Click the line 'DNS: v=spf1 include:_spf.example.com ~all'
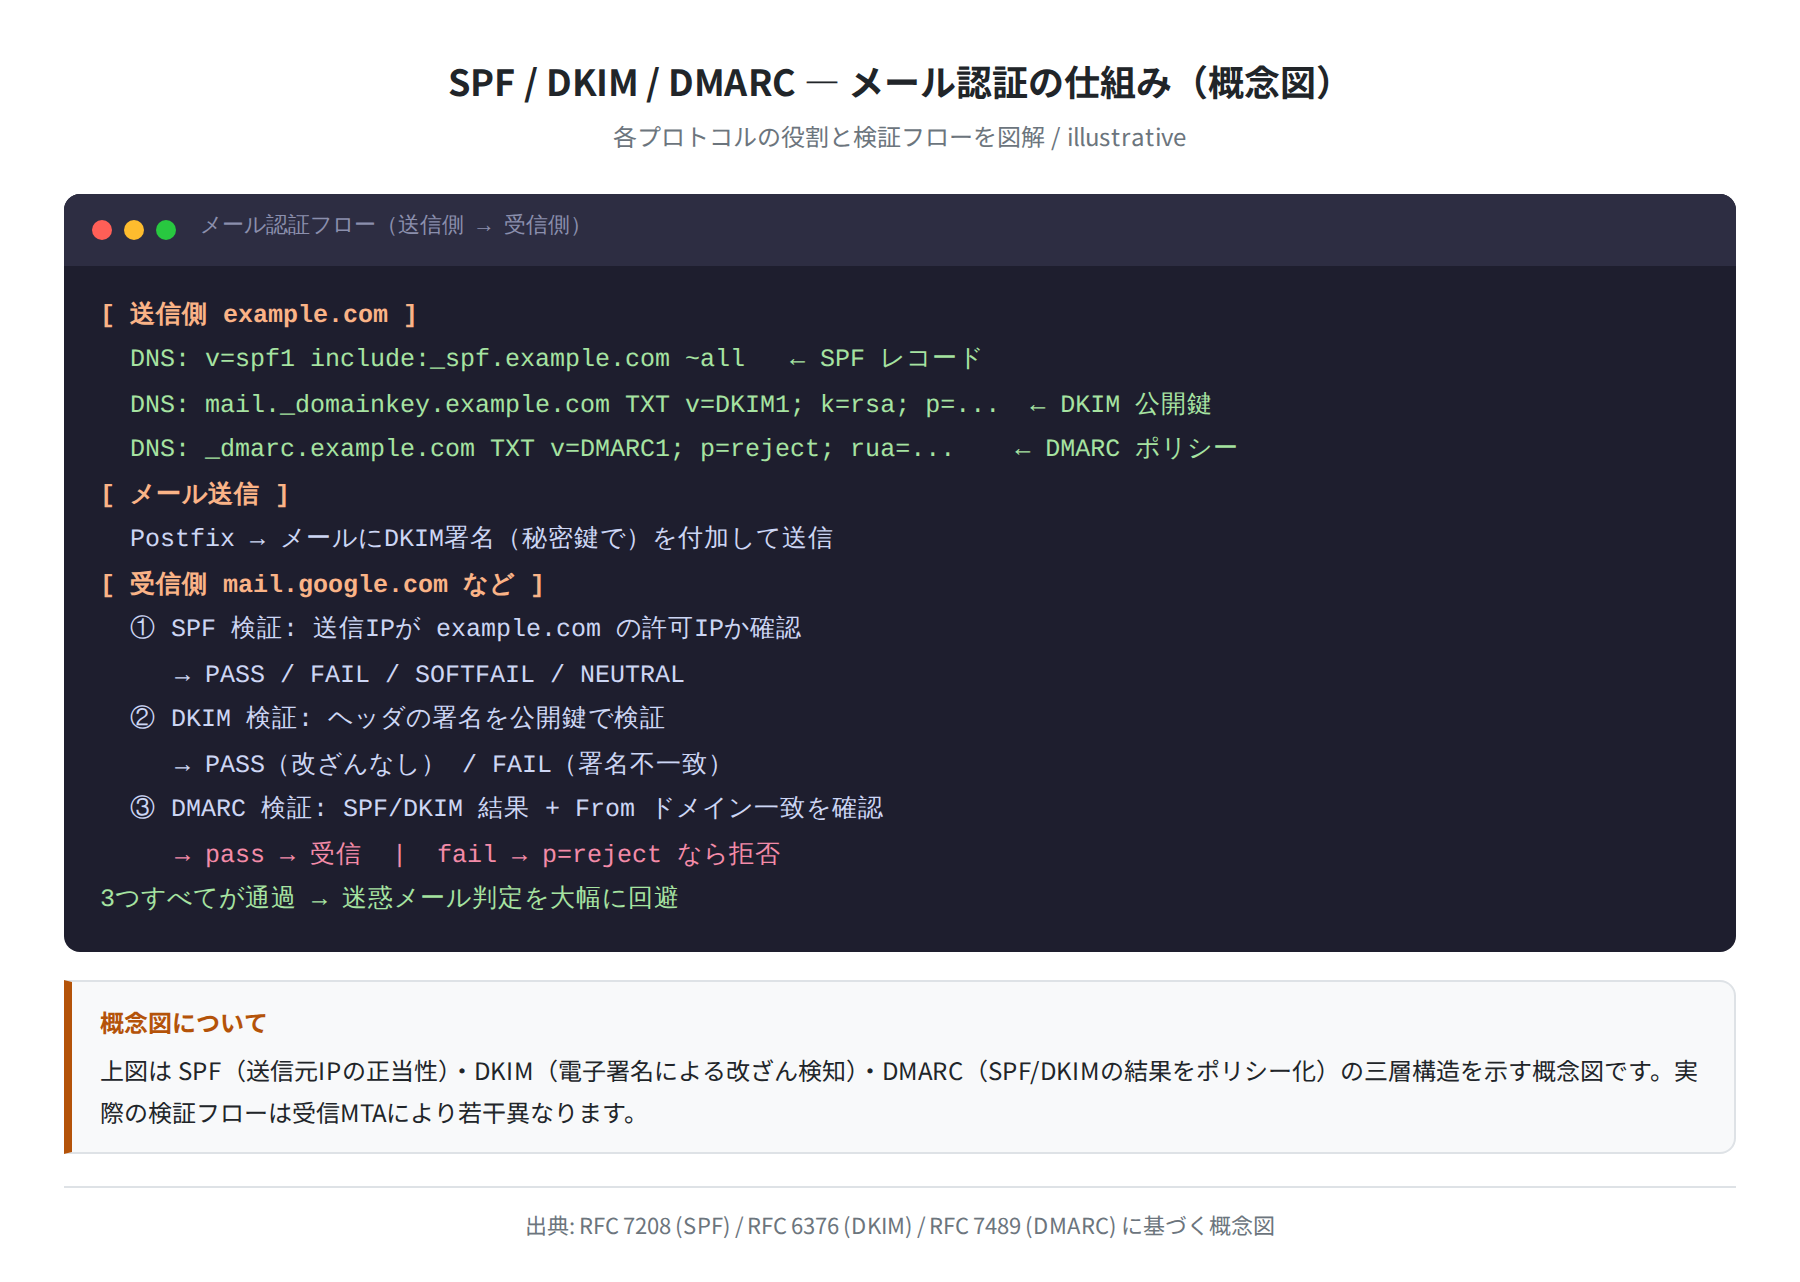The height and width of the screenshot is (1282, 1800). click(437, 358)
